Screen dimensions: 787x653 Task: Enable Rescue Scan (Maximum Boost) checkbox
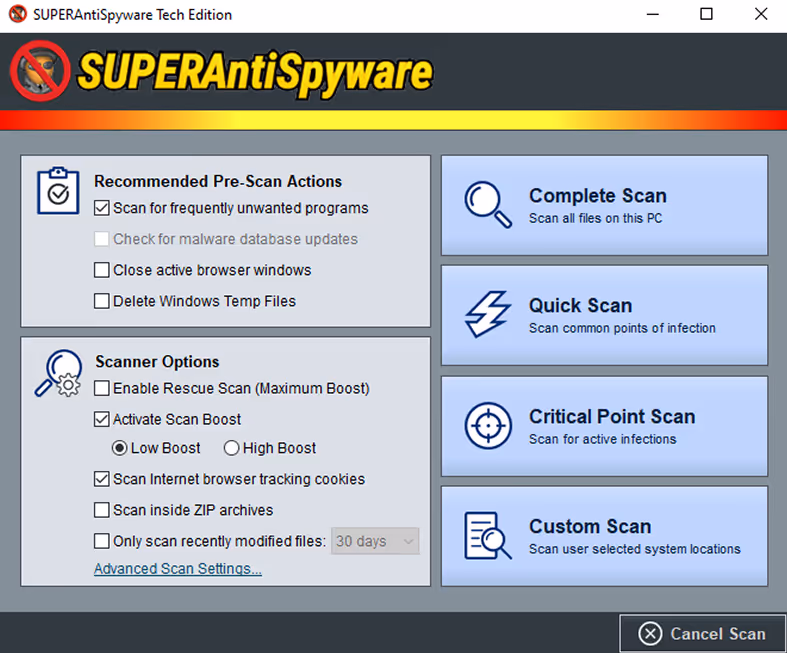coord(101,388)
